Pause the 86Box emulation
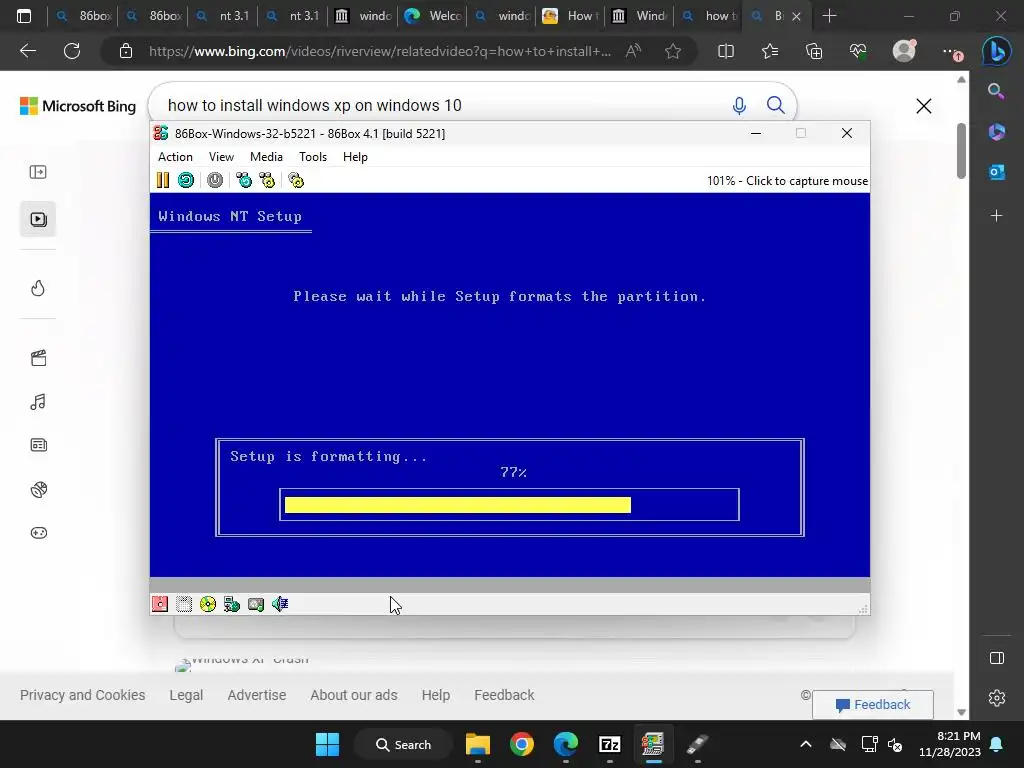The height and width of the screenshot is (768, 1024). tap(163, 180)
